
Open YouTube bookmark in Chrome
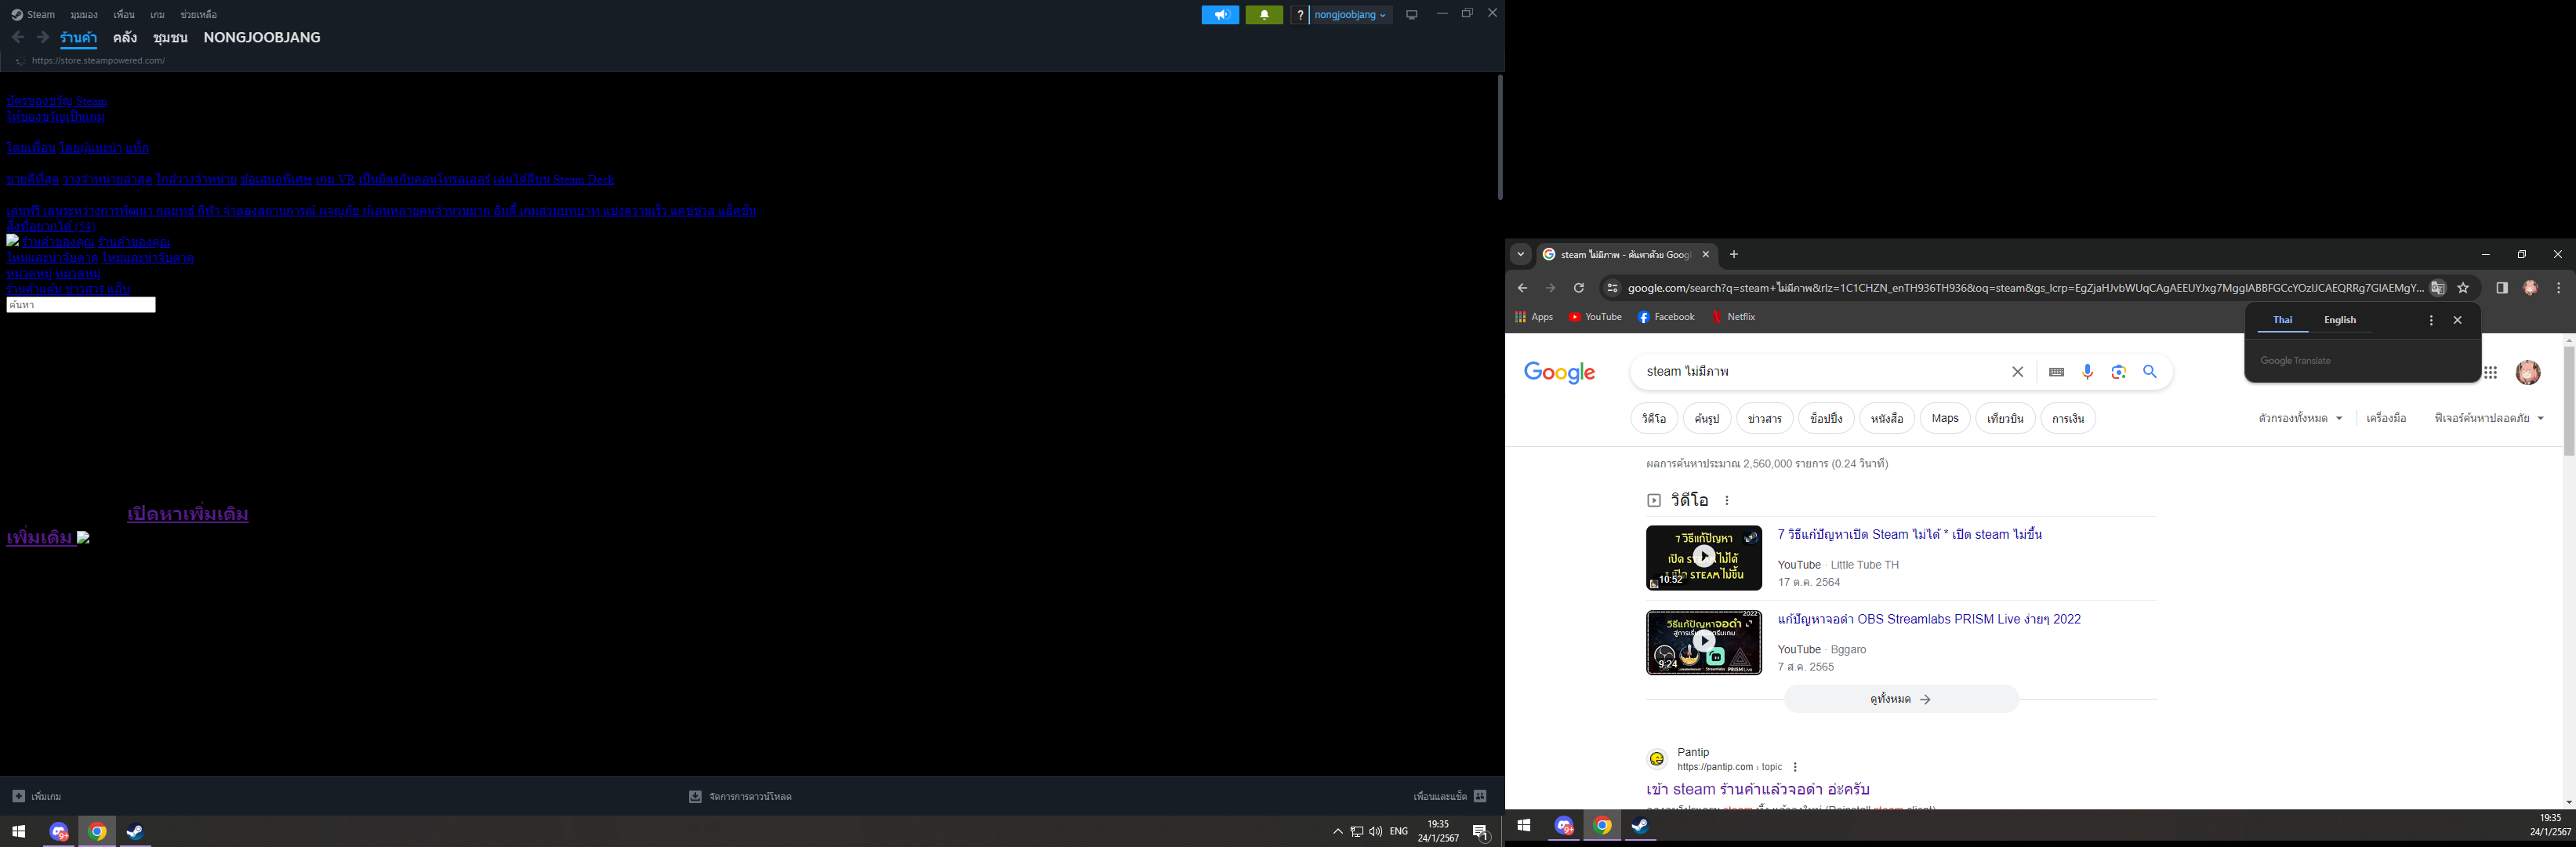tap(1595, 317)
